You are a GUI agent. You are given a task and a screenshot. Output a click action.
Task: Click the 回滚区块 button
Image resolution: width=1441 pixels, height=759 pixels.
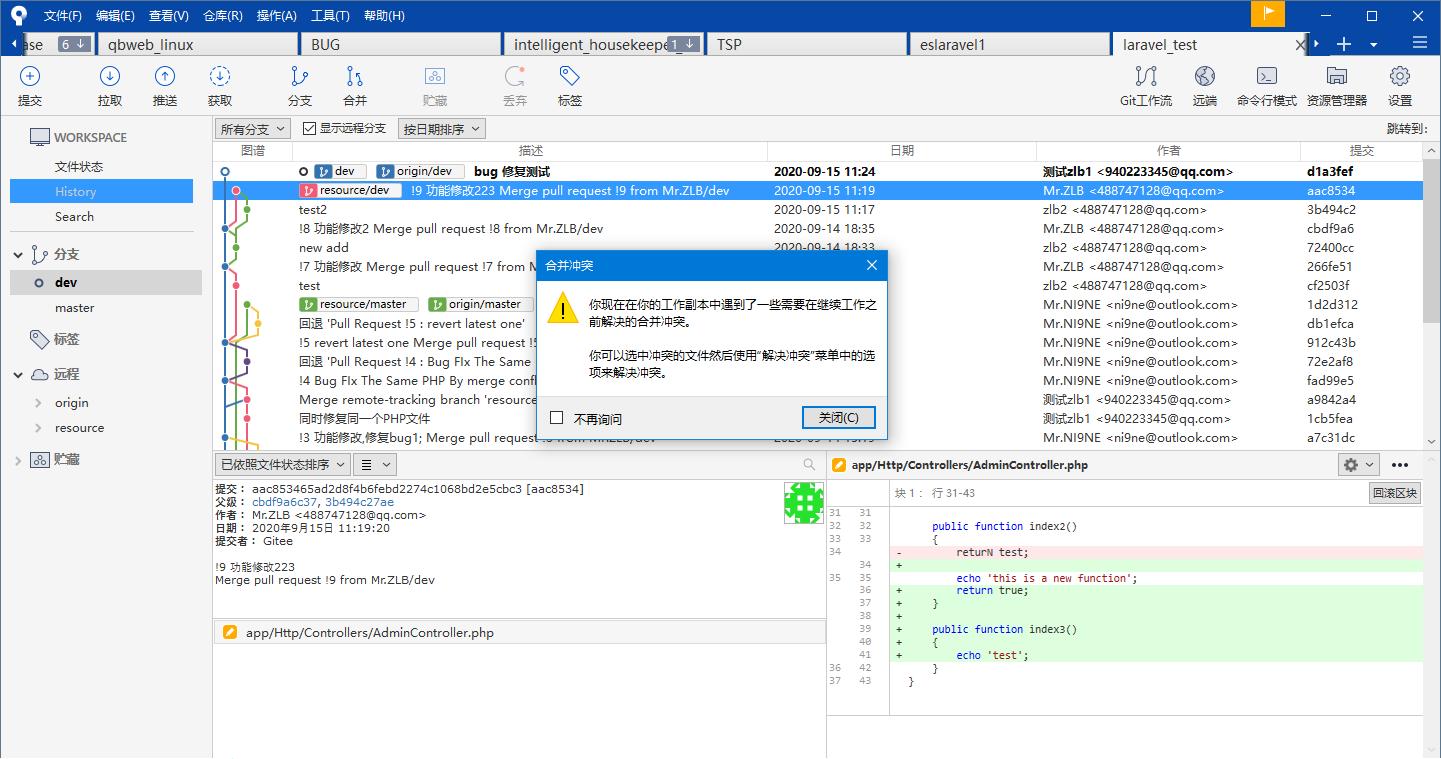click(1395, 493)
